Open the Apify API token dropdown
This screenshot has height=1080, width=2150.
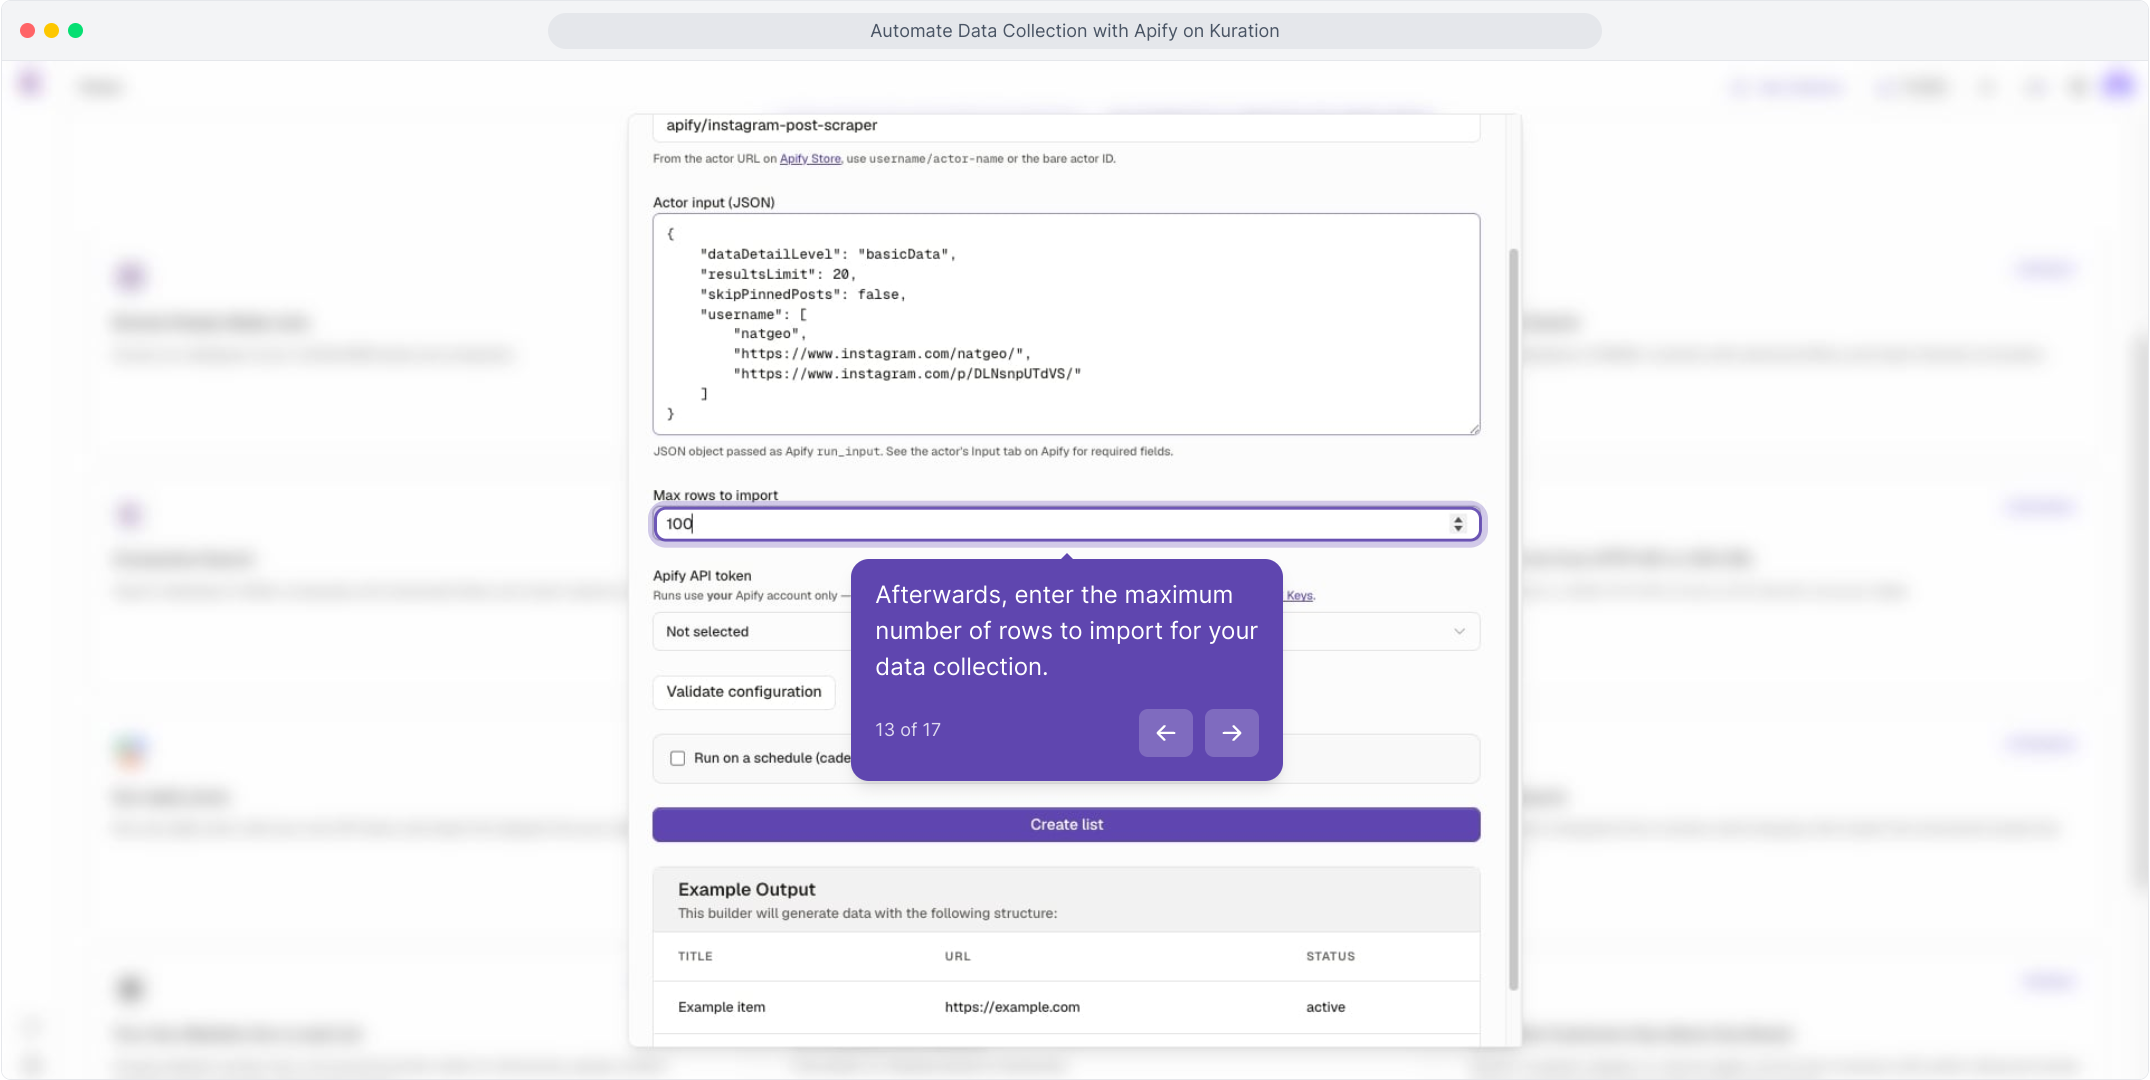point(1066,631)
